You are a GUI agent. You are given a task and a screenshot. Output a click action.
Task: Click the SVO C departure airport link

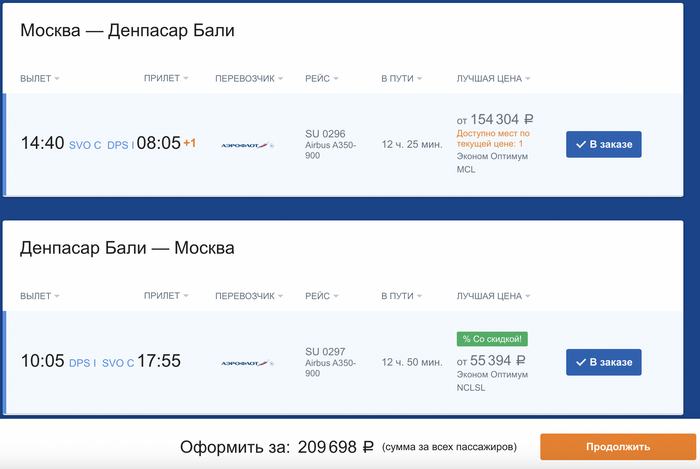[86, 145]
